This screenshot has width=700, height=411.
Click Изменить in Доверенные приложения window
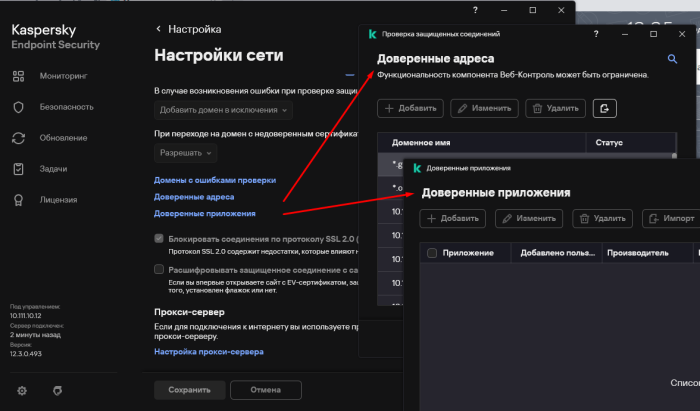(x=529, y=219)
